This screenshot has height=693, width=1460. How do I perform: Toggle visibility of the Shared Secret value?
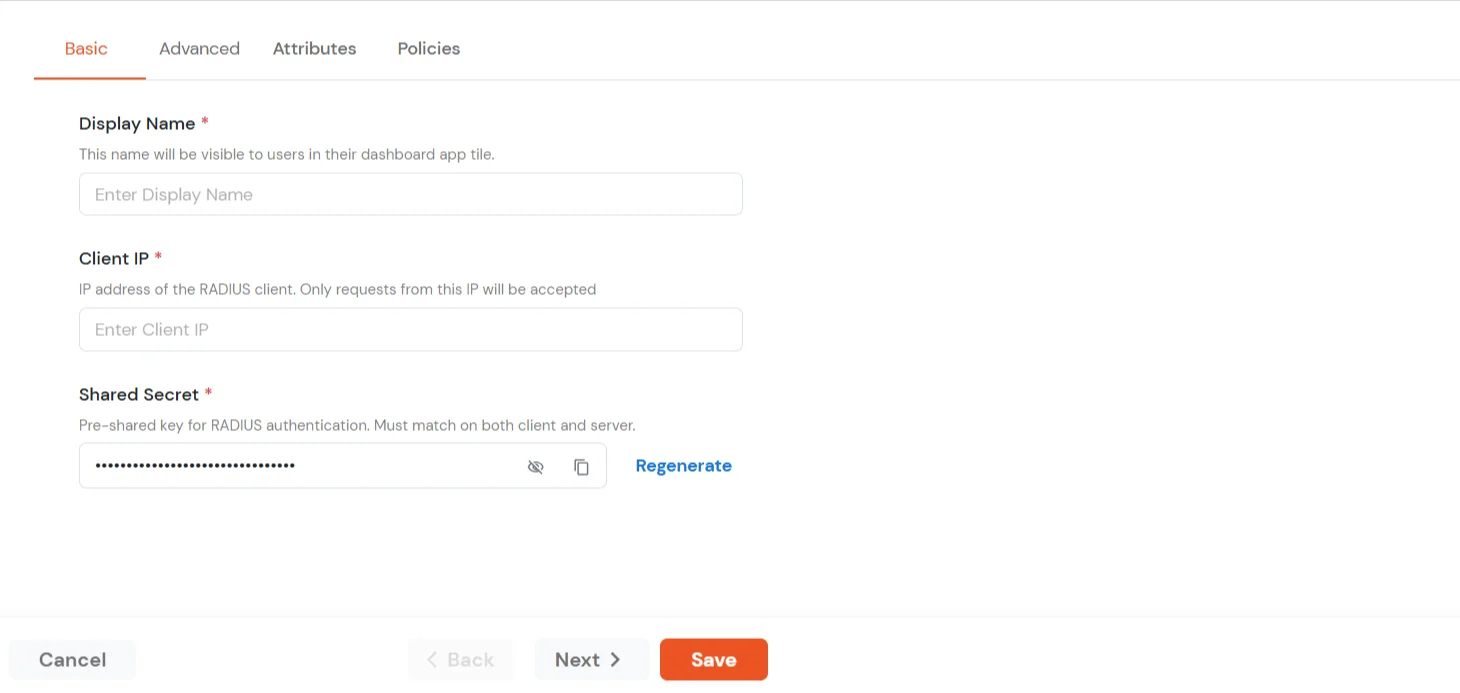[x=536, y=466]
